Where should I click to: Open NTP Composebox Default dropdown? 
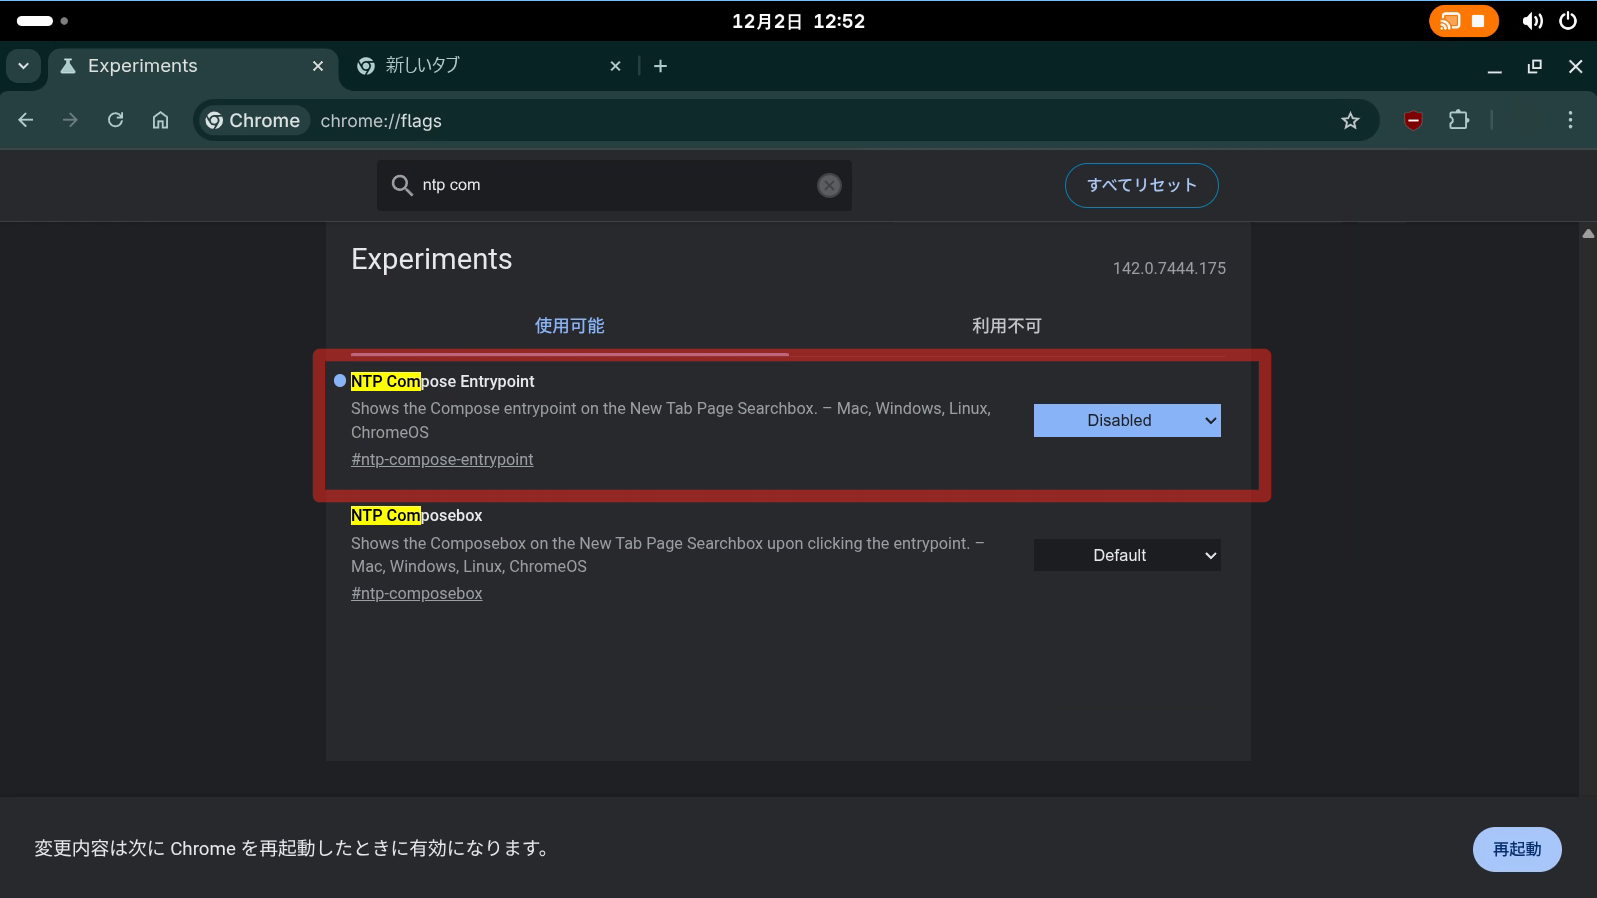point(1127,555)
